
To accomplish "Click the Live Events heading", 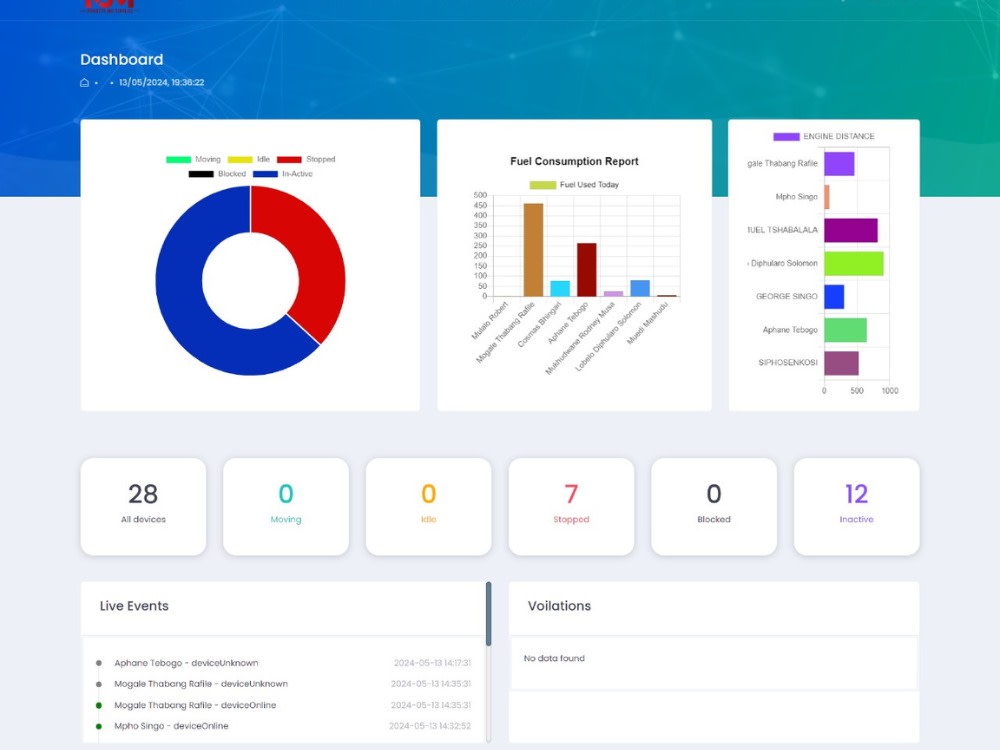I will click(134, 606).
